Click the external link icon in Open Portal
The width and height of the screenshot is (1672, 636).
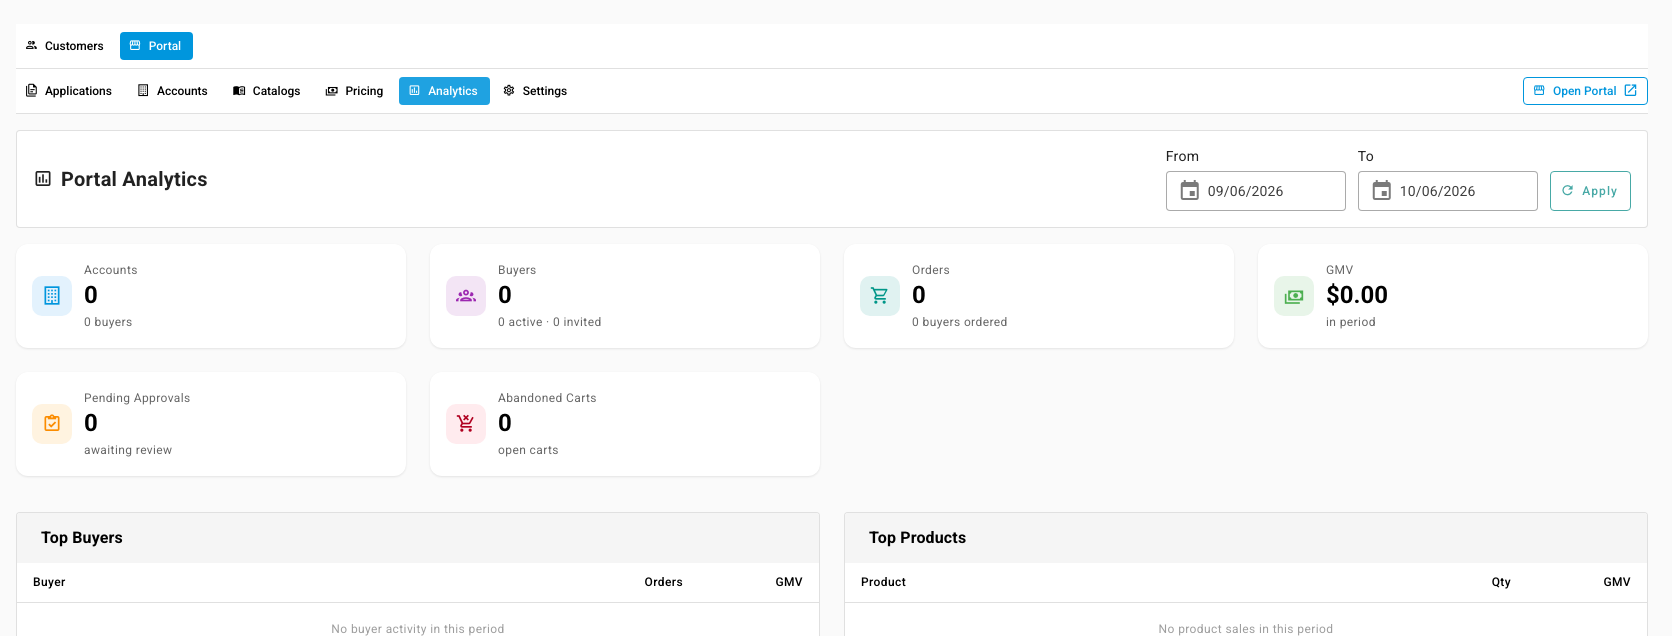tap(1630, 90)
